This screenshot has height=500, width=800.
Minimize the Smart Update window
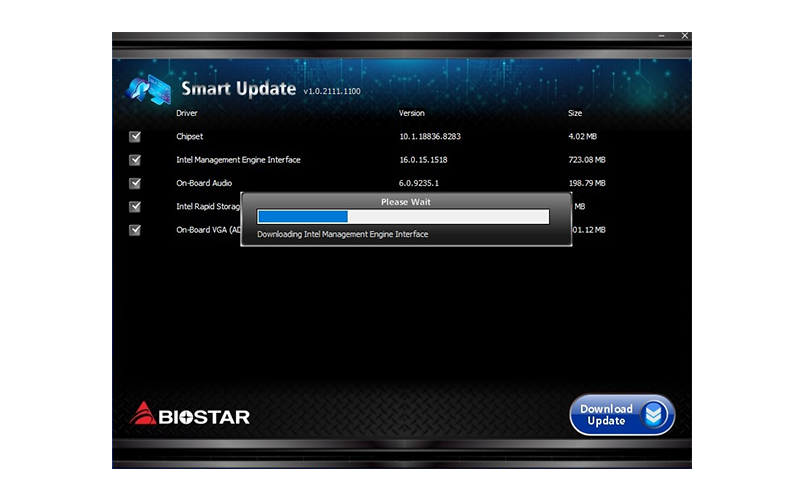click(x=661, y=36)
